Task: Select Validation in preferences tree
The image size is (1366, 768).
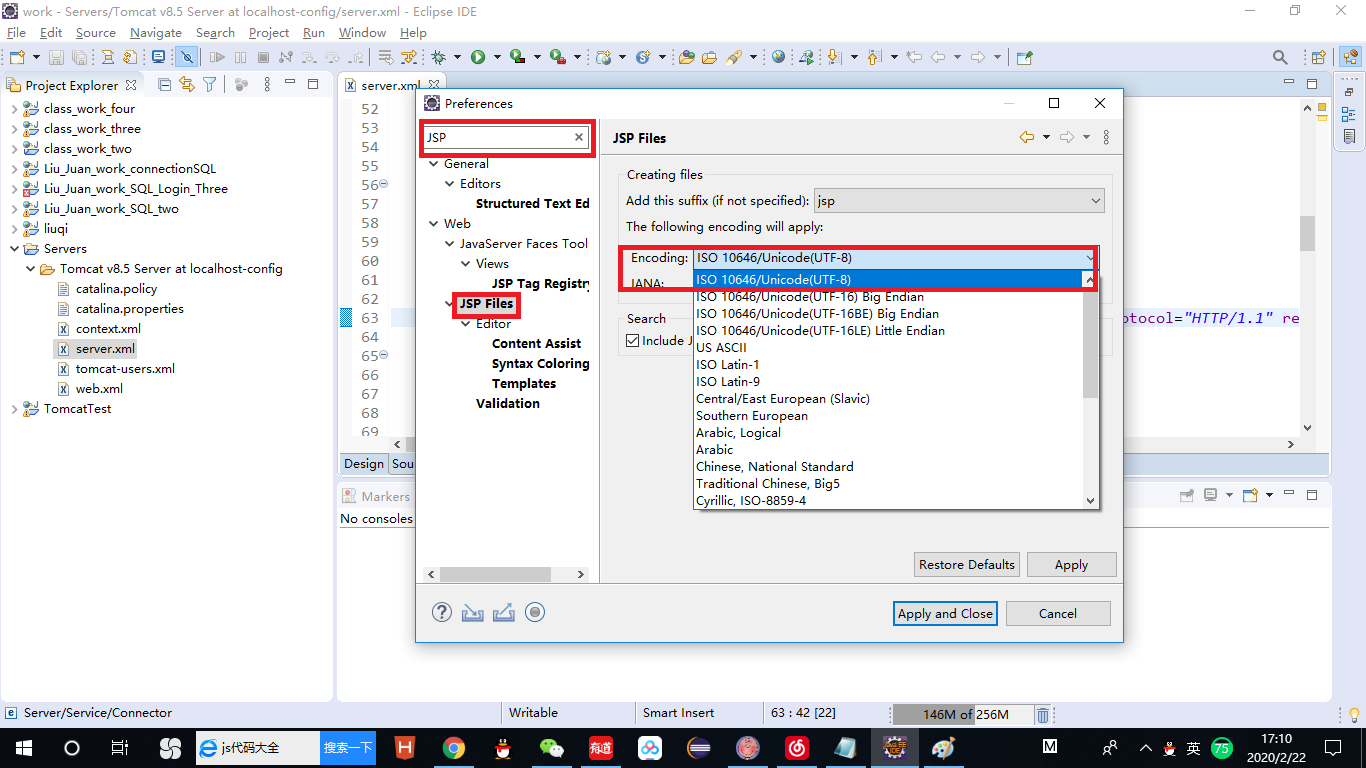Action: tap(508, 404)
